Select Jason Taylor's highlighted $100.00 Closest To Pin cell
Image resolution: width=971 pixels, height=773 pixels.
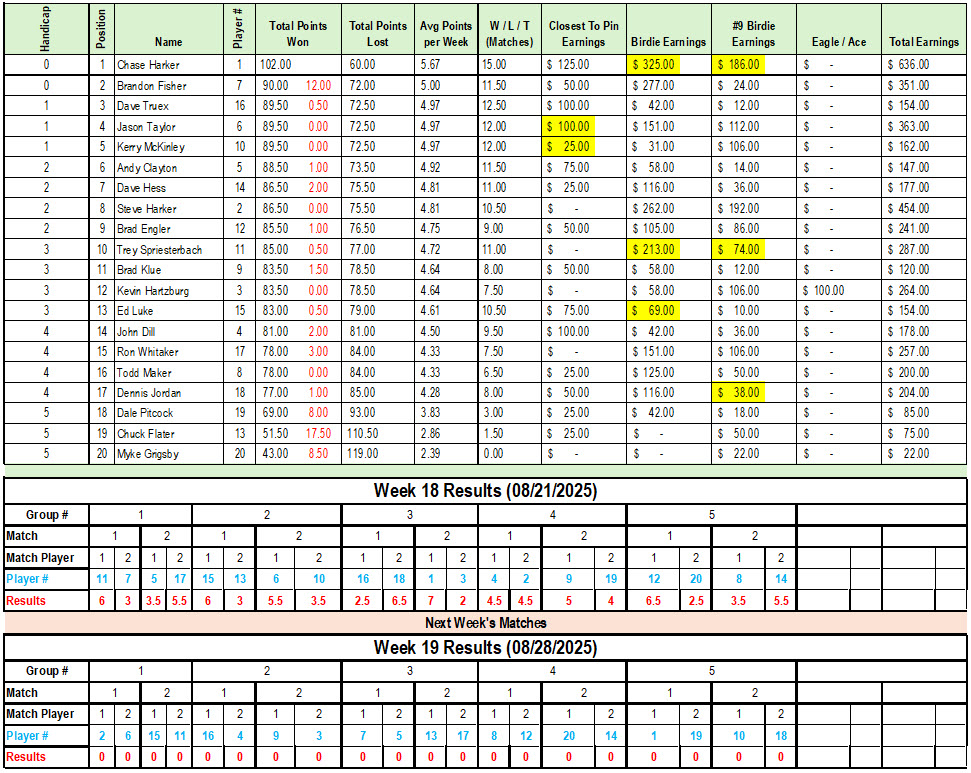coord(568,127)
